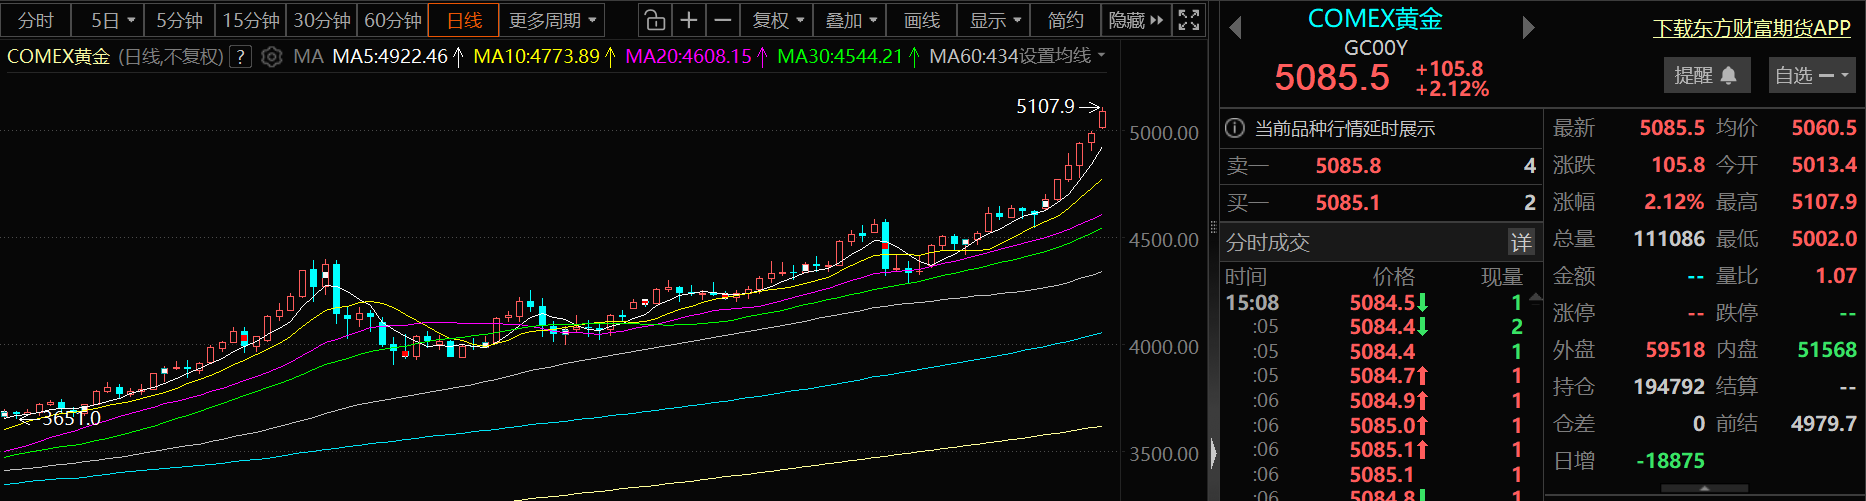Click 画线 drawing tool button
Viewport: 1866px width, 501px height.
(x=922, y=20)
